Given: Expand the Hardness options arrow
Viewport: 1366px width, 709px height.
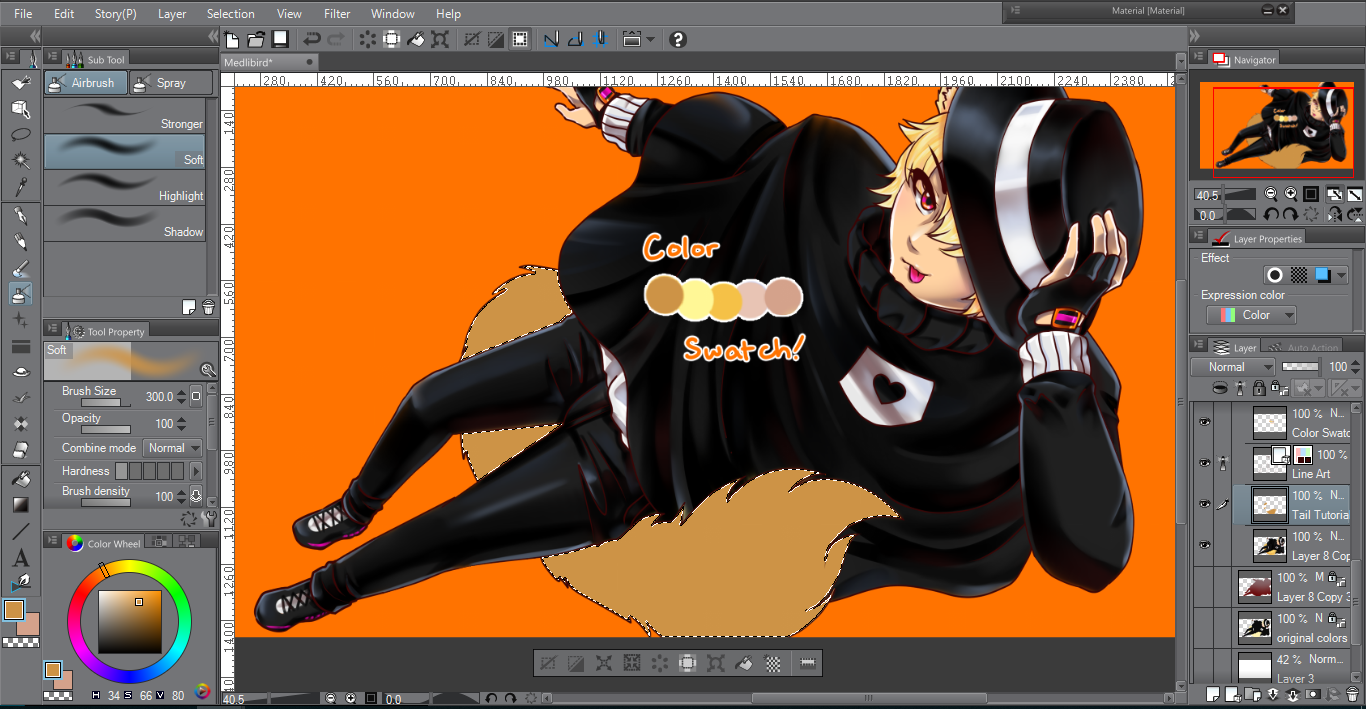Looking at the screenshot, I should (196, 471).
